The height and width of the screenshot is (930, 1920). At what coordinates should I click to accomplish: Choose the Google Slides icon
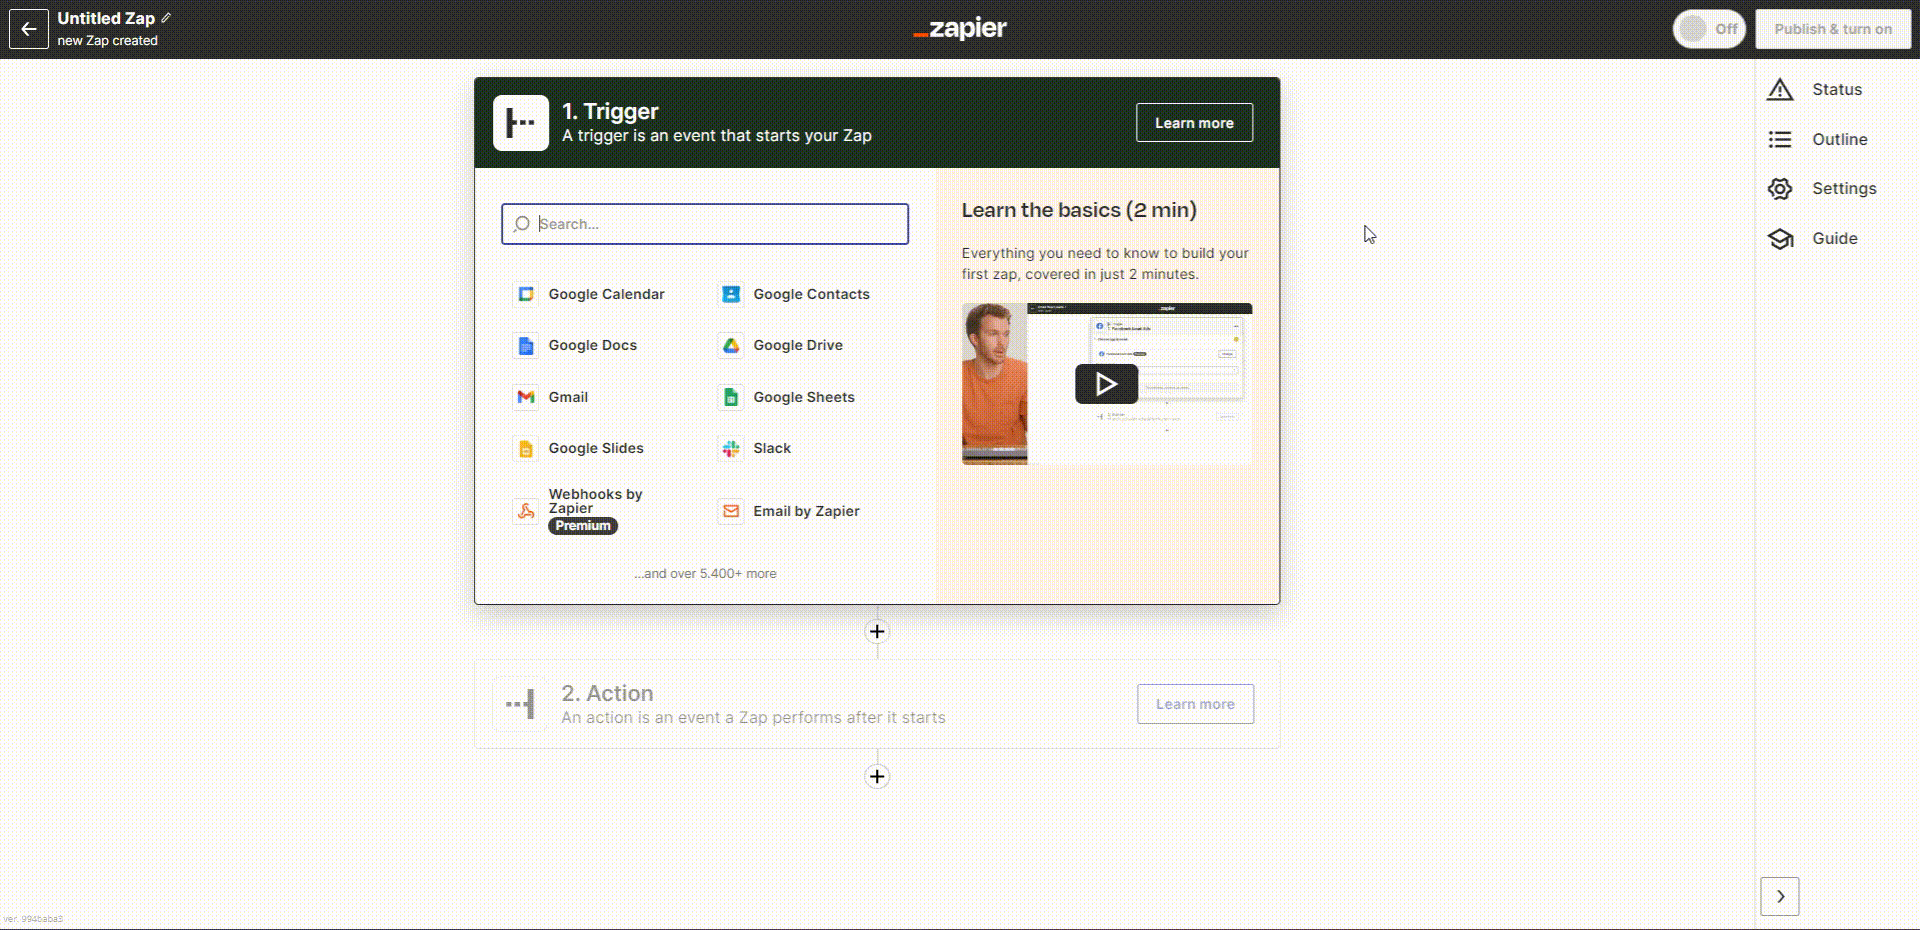coord(526,448)
